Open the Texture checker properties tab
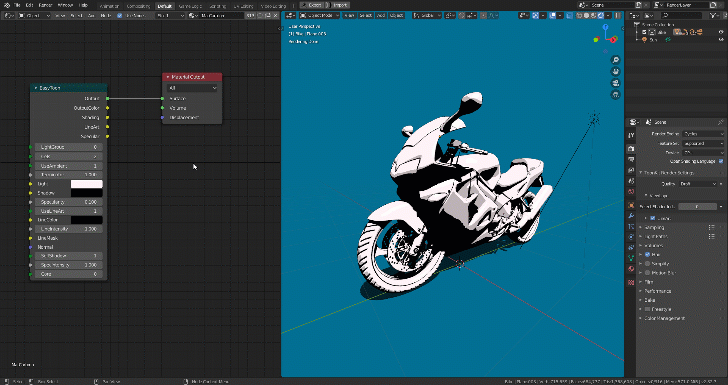The image size is (728, 385). 631,281
